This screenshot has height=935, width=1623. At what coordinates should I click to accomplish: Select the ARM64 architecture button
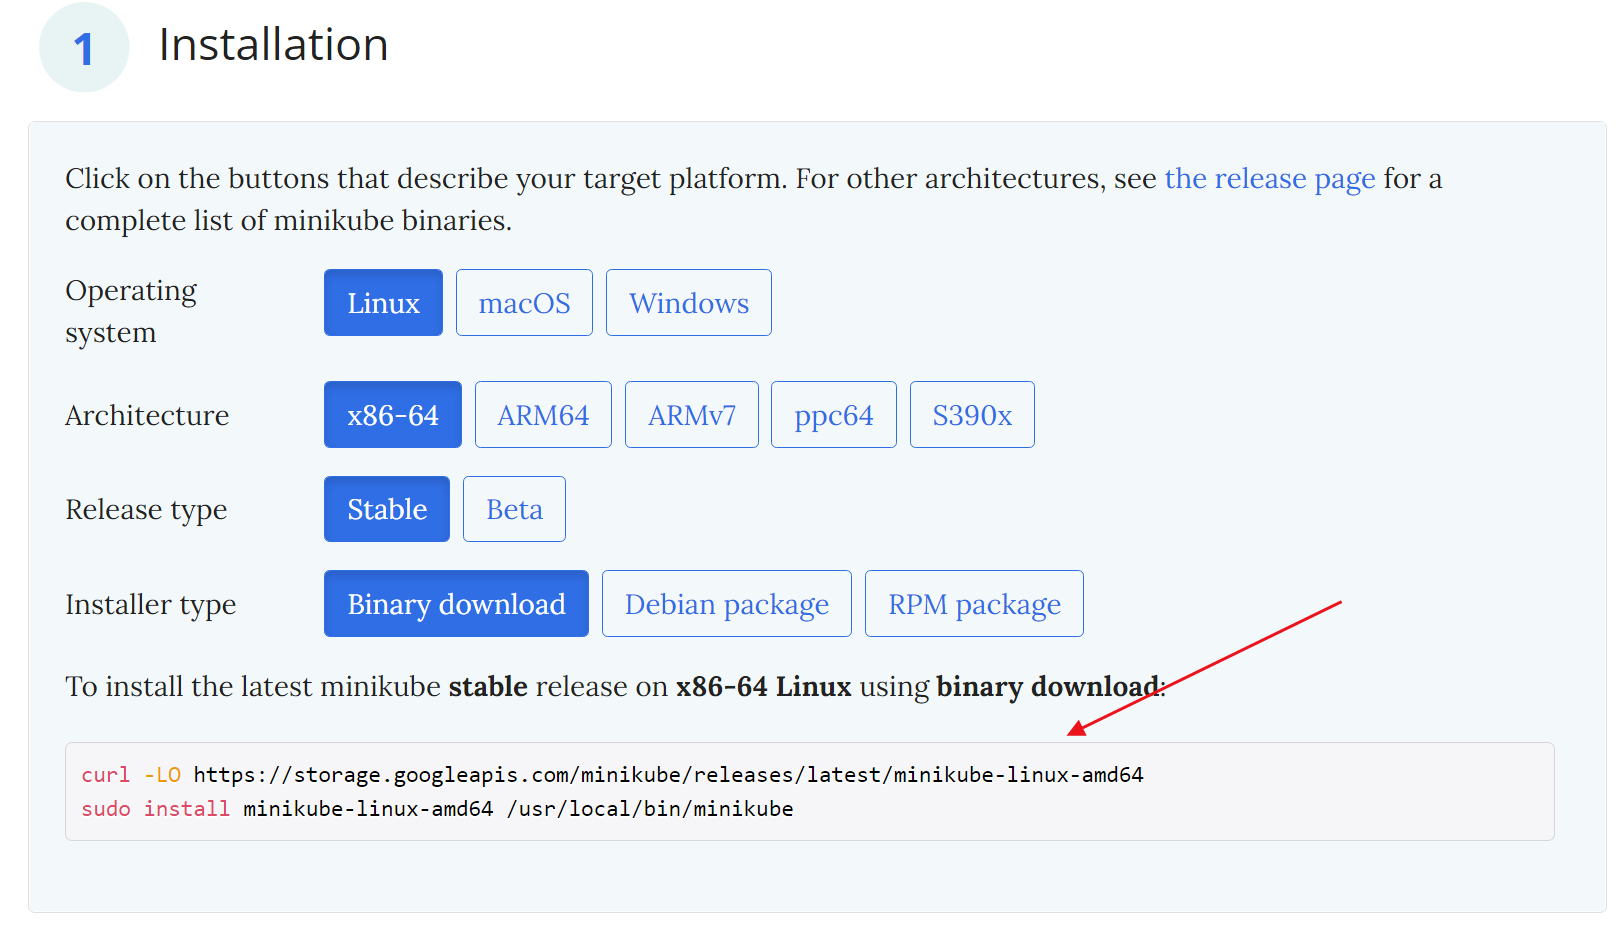(543, 414)
